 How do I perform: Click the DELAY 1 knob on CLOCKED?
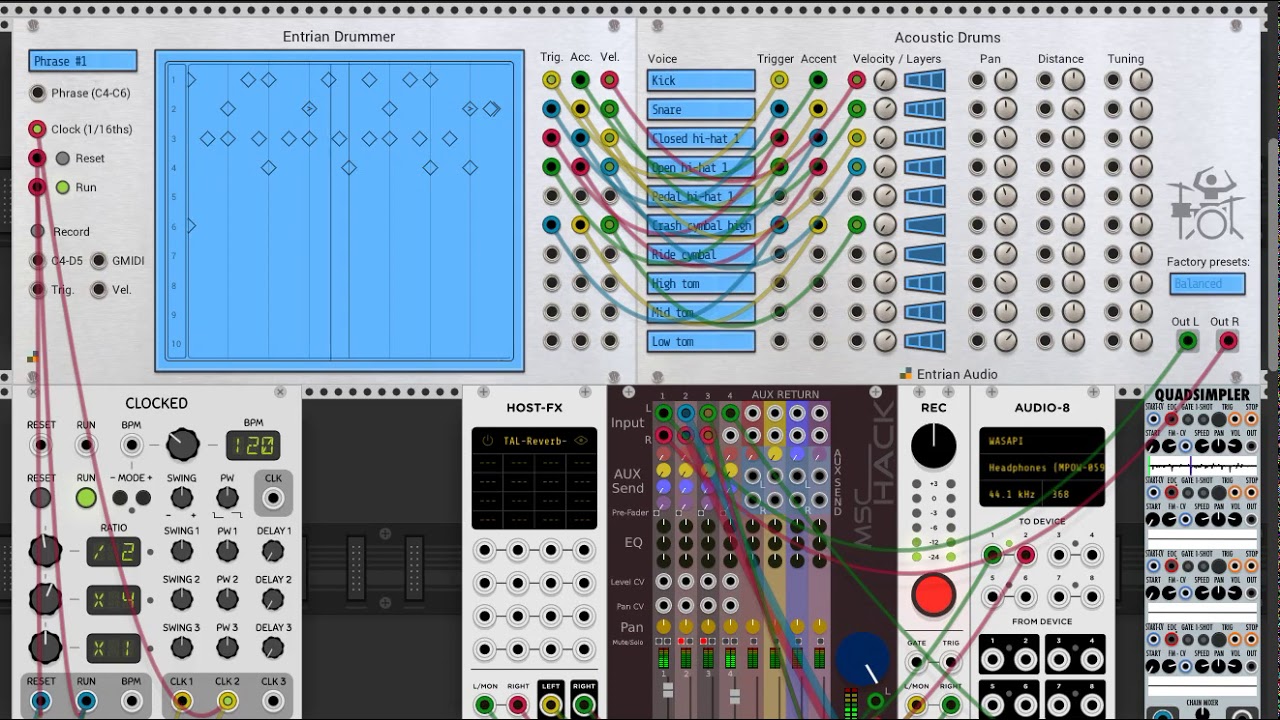[x=273, y=551]
